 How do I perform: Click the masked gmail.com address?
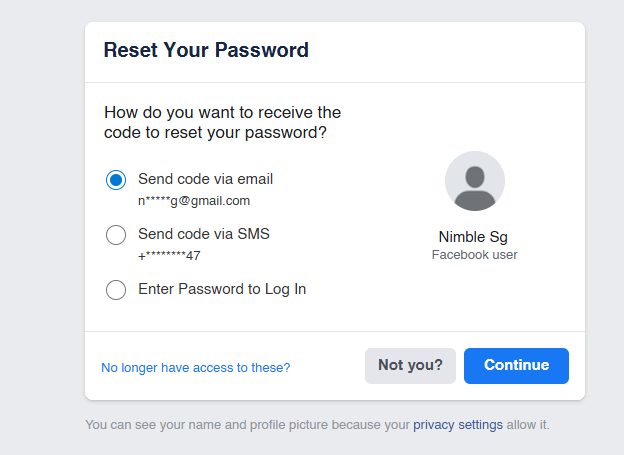pos(194,201)
